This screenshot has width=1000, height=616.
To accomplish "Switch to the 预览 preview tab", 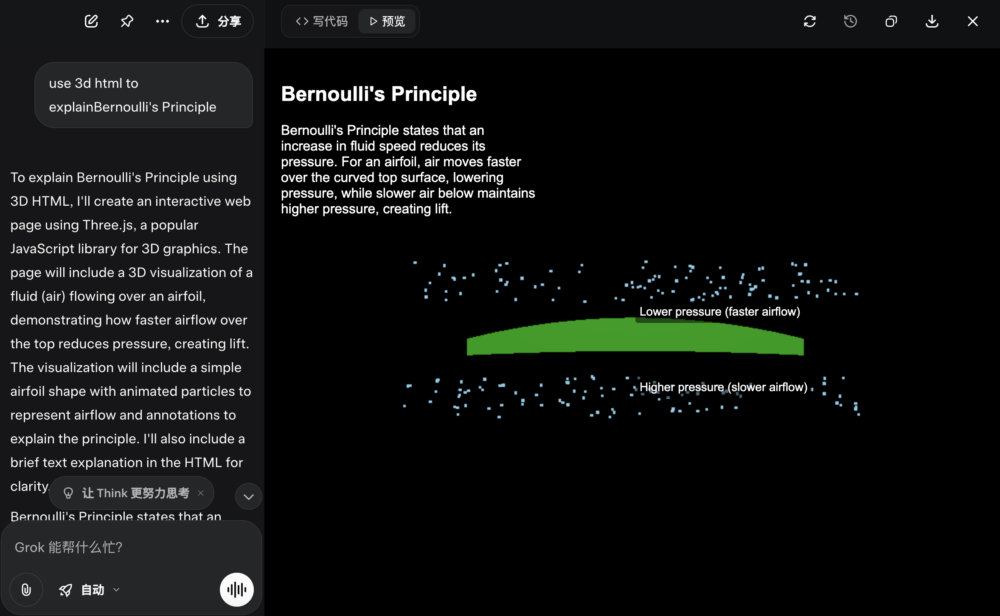I will pos(387,21).
